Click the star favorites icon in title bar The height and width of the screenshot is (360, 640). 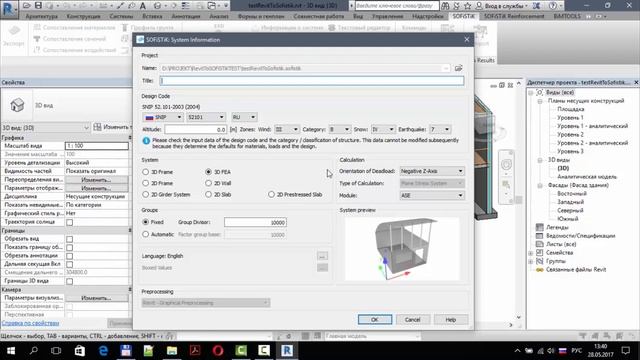[467, 6]
